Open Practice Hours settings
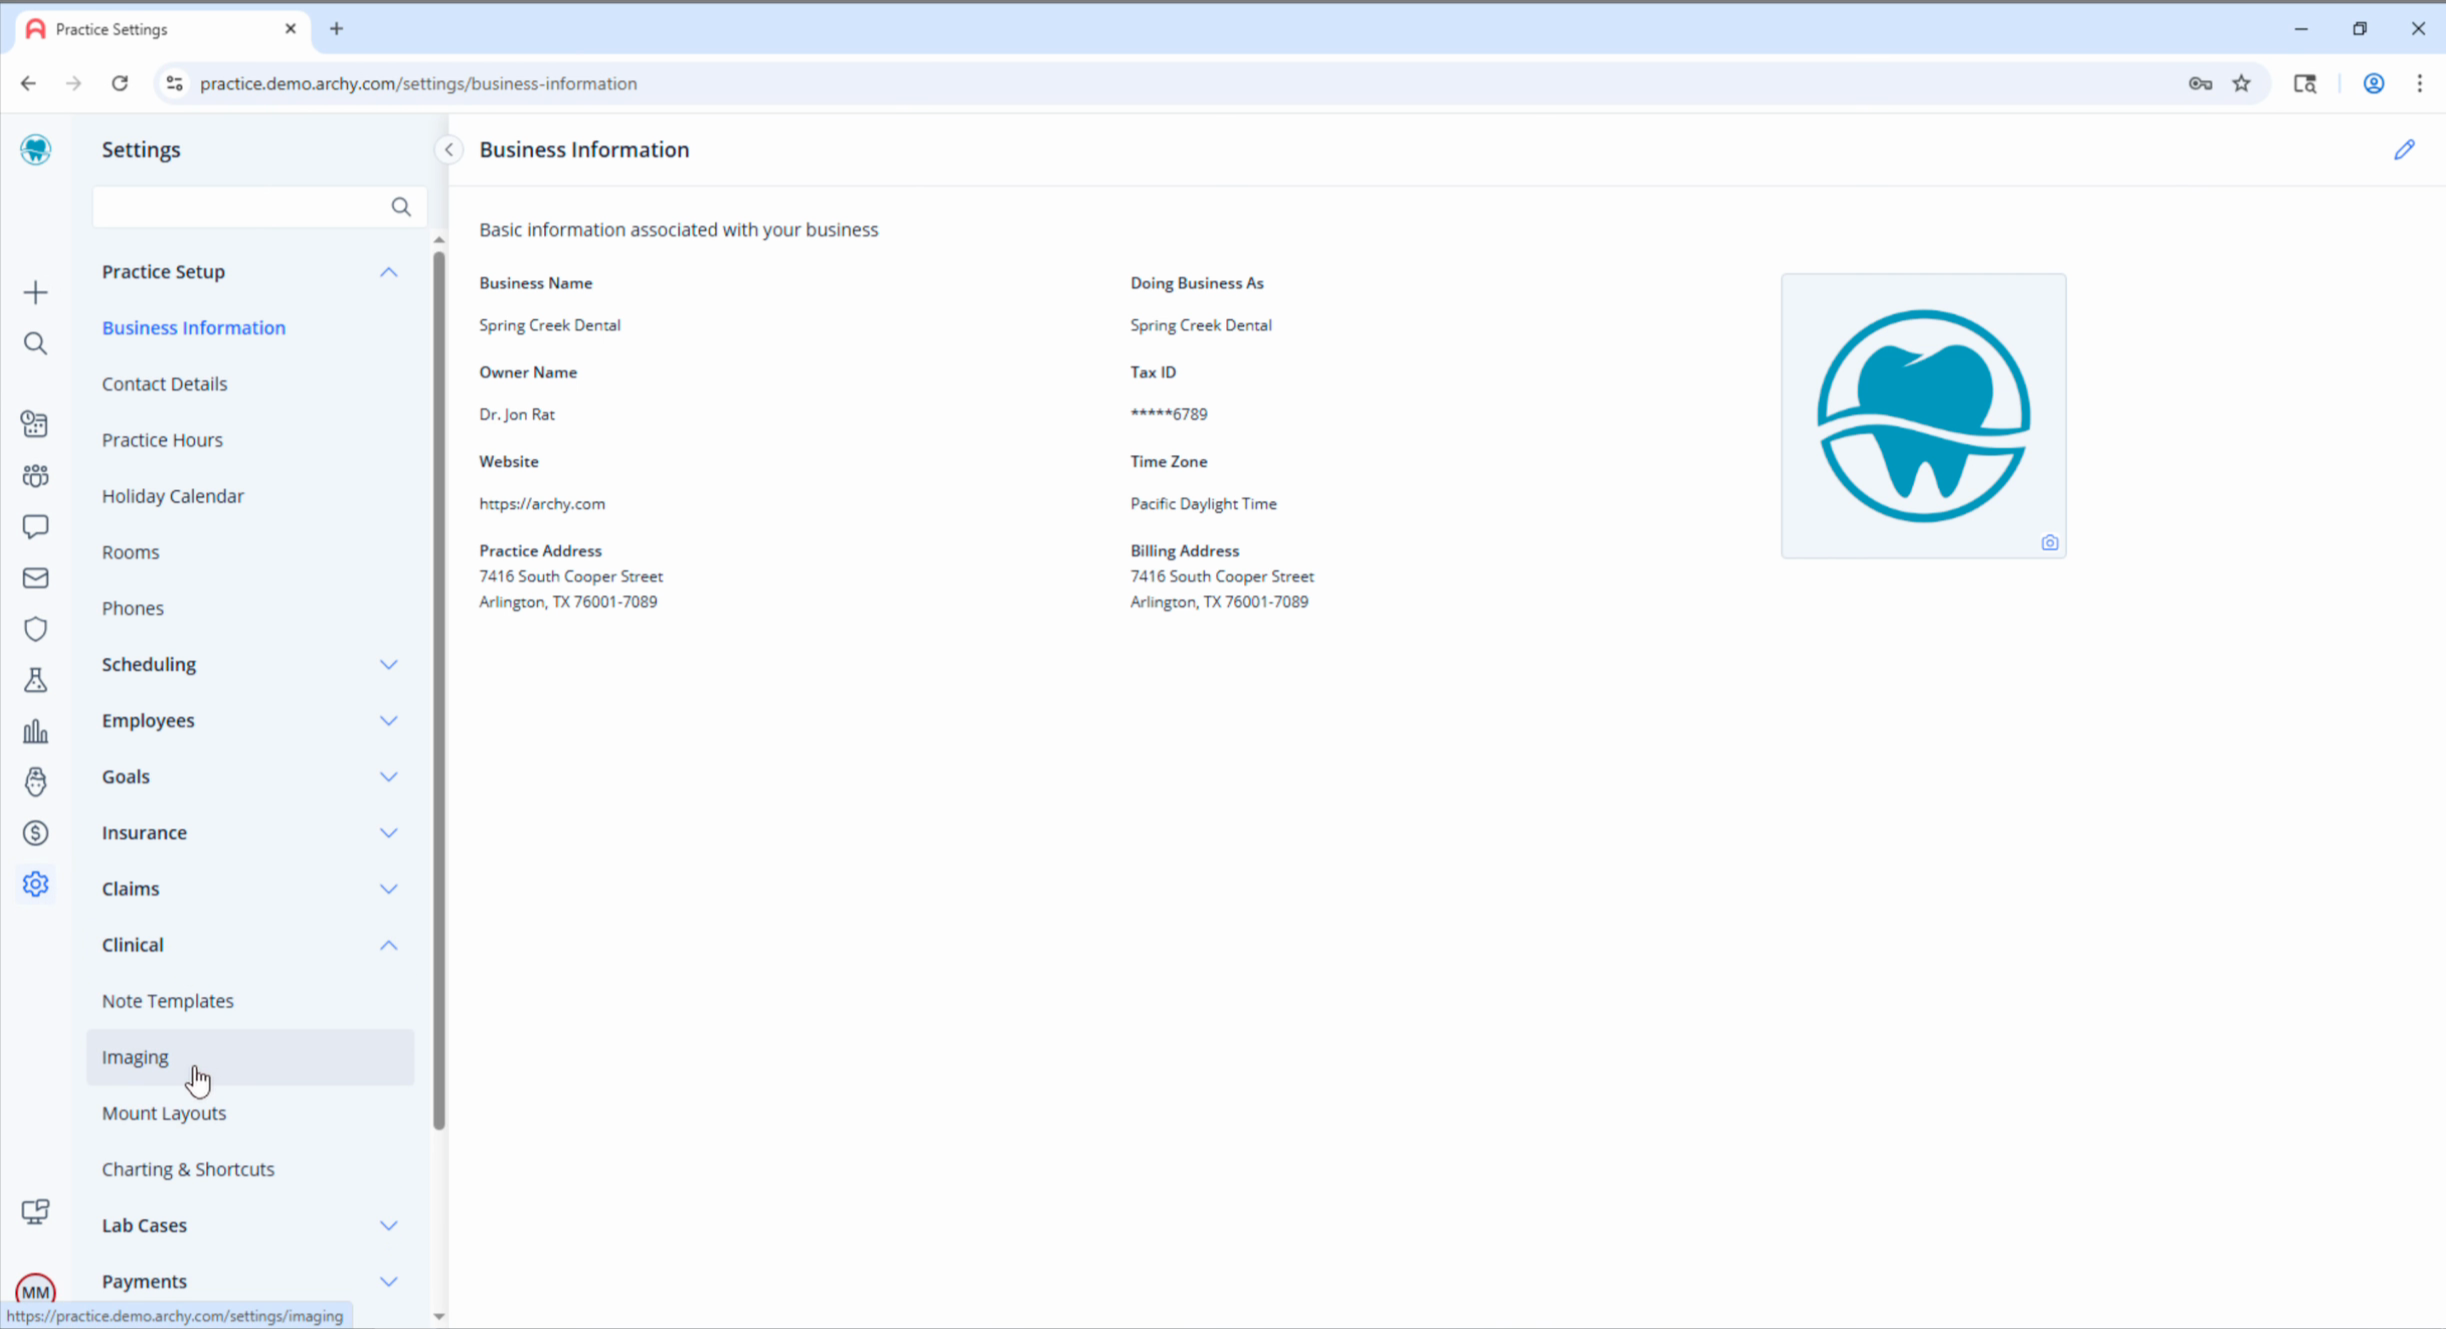Viewport: 2446px width, 1329px height. (x=162, y=440)
